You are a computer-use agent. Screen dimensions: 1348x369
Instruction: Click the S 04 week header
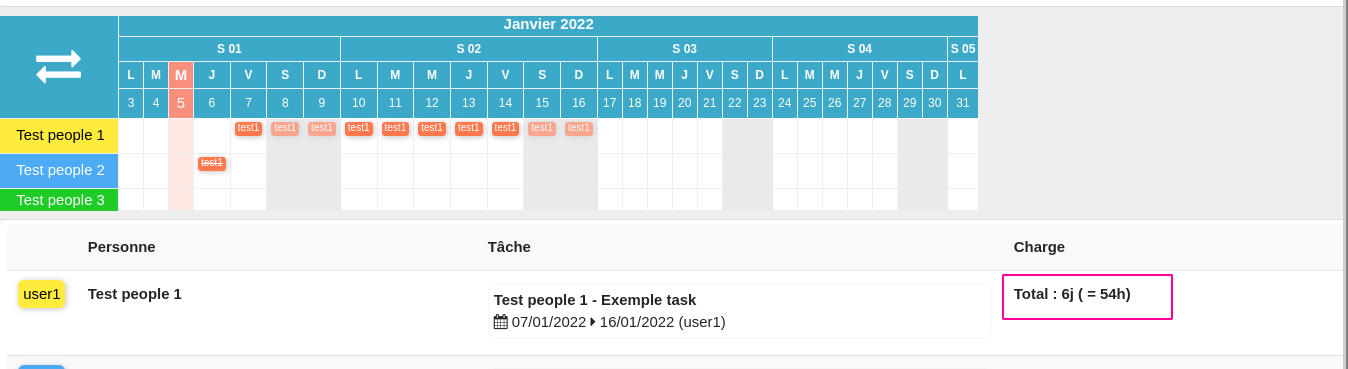click(x=860, y=49)
